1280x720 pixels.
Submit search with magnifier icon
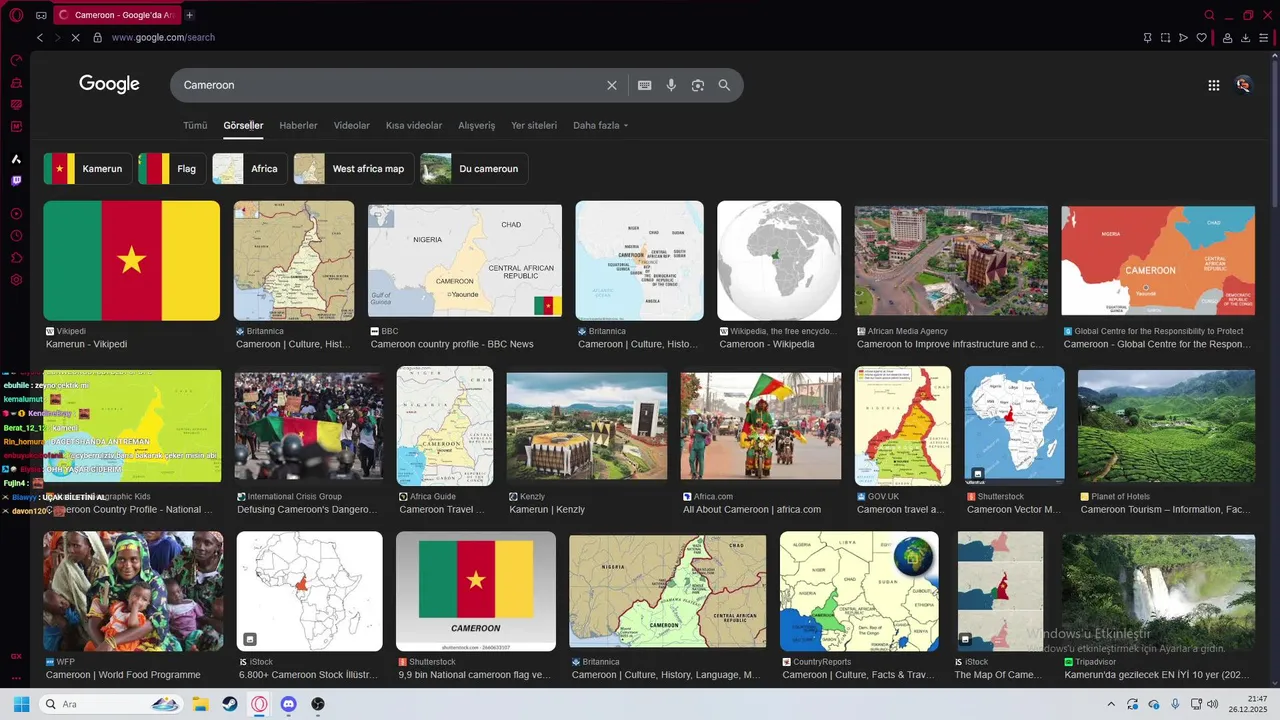pyautogui.click(x=724, y=85)
